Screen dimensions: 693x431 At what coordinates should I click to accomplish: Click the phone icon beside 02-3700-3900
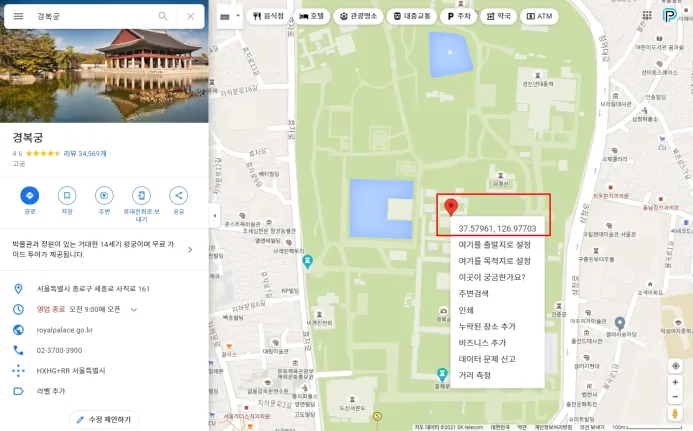(x=18, y=350)
